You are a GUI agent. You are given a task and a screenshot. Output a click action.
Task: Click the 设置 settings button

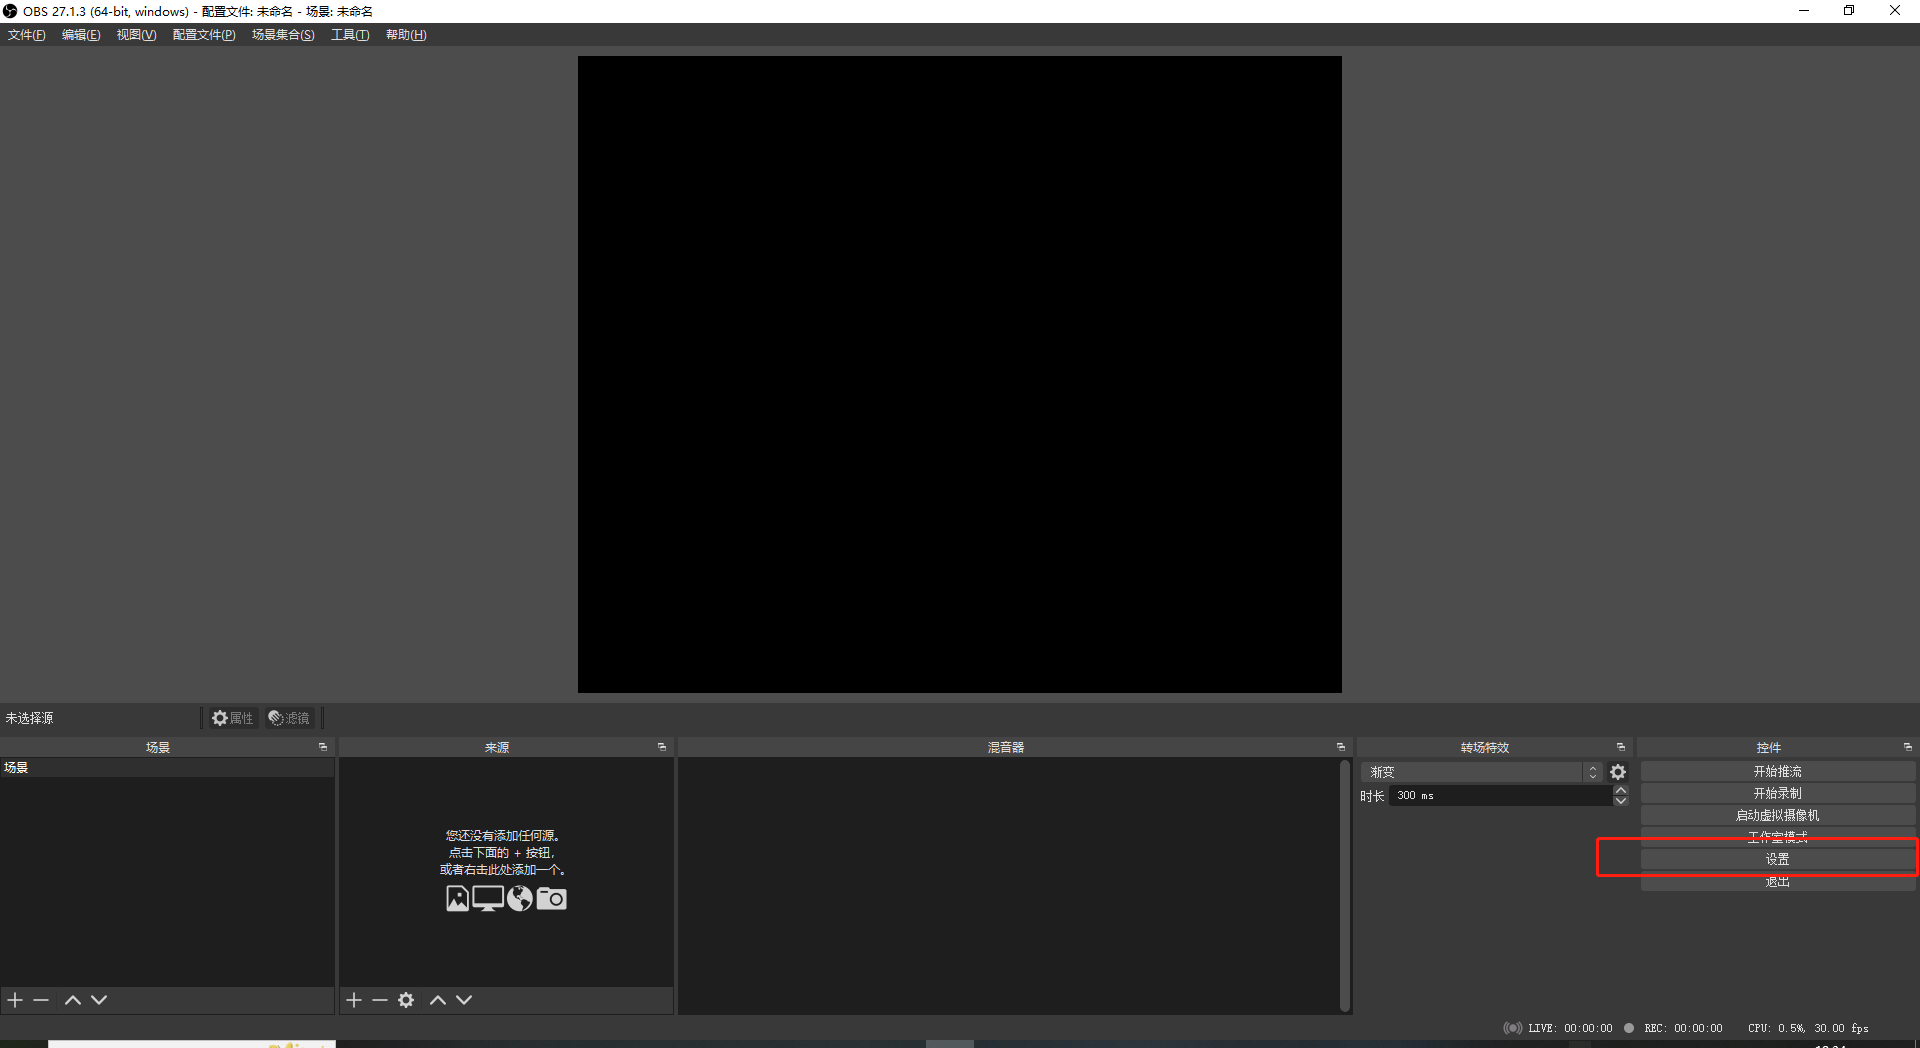click(x=1777, y=859)
